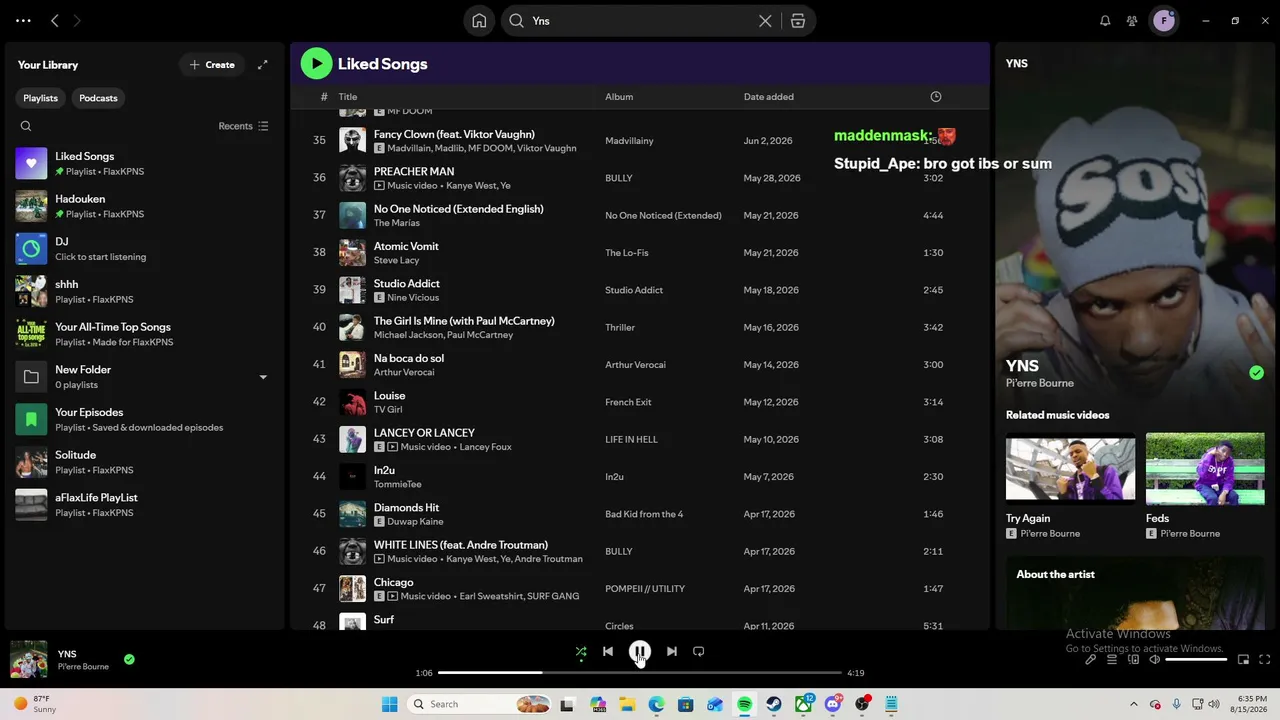The image size is (1280, 720).
Task: Open the notifications bell
Action: 1105,20
